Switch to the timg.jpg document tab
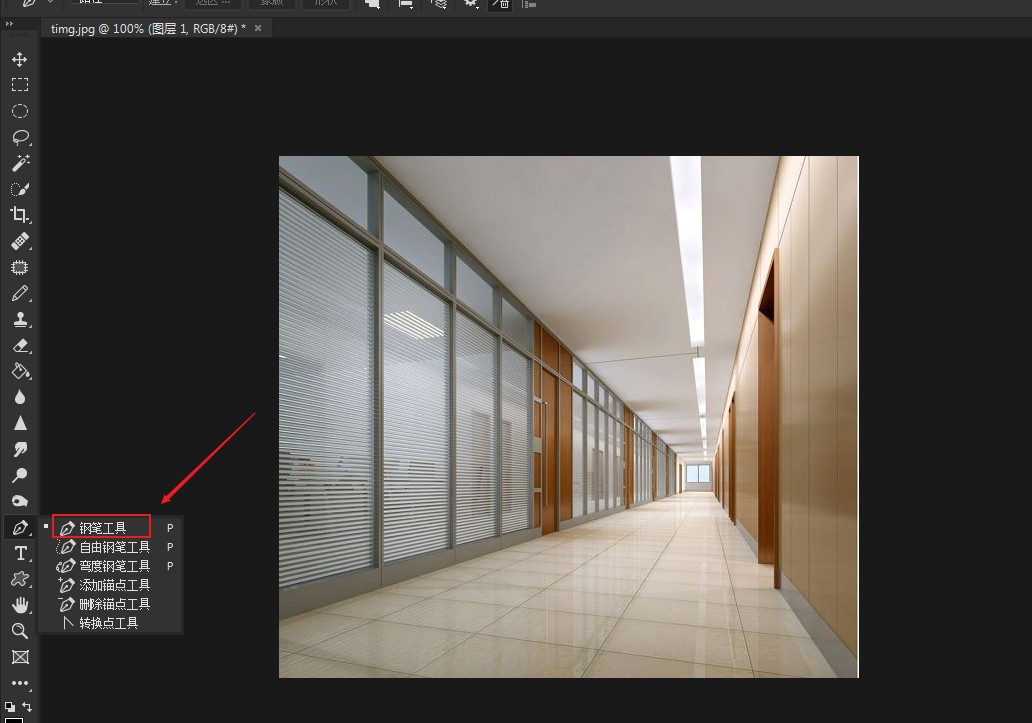 pos(148,28)
